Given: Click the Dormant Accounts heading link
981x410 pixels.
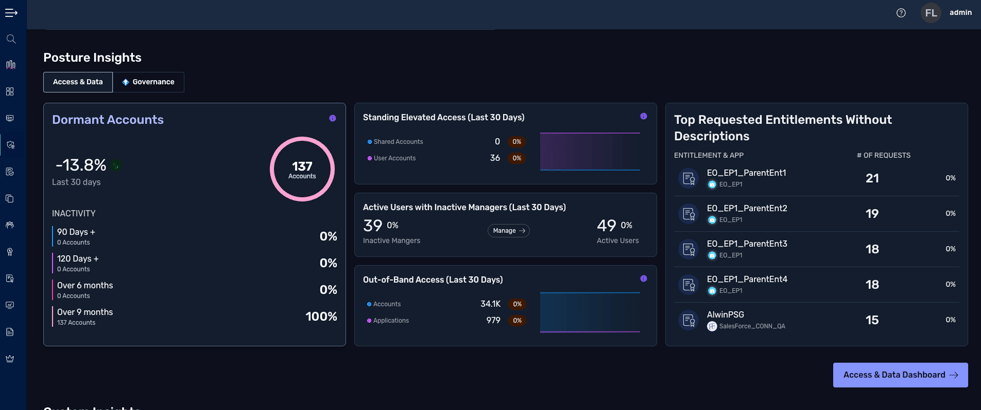Looking at the screenshot, I should click(x=108, y=120).
